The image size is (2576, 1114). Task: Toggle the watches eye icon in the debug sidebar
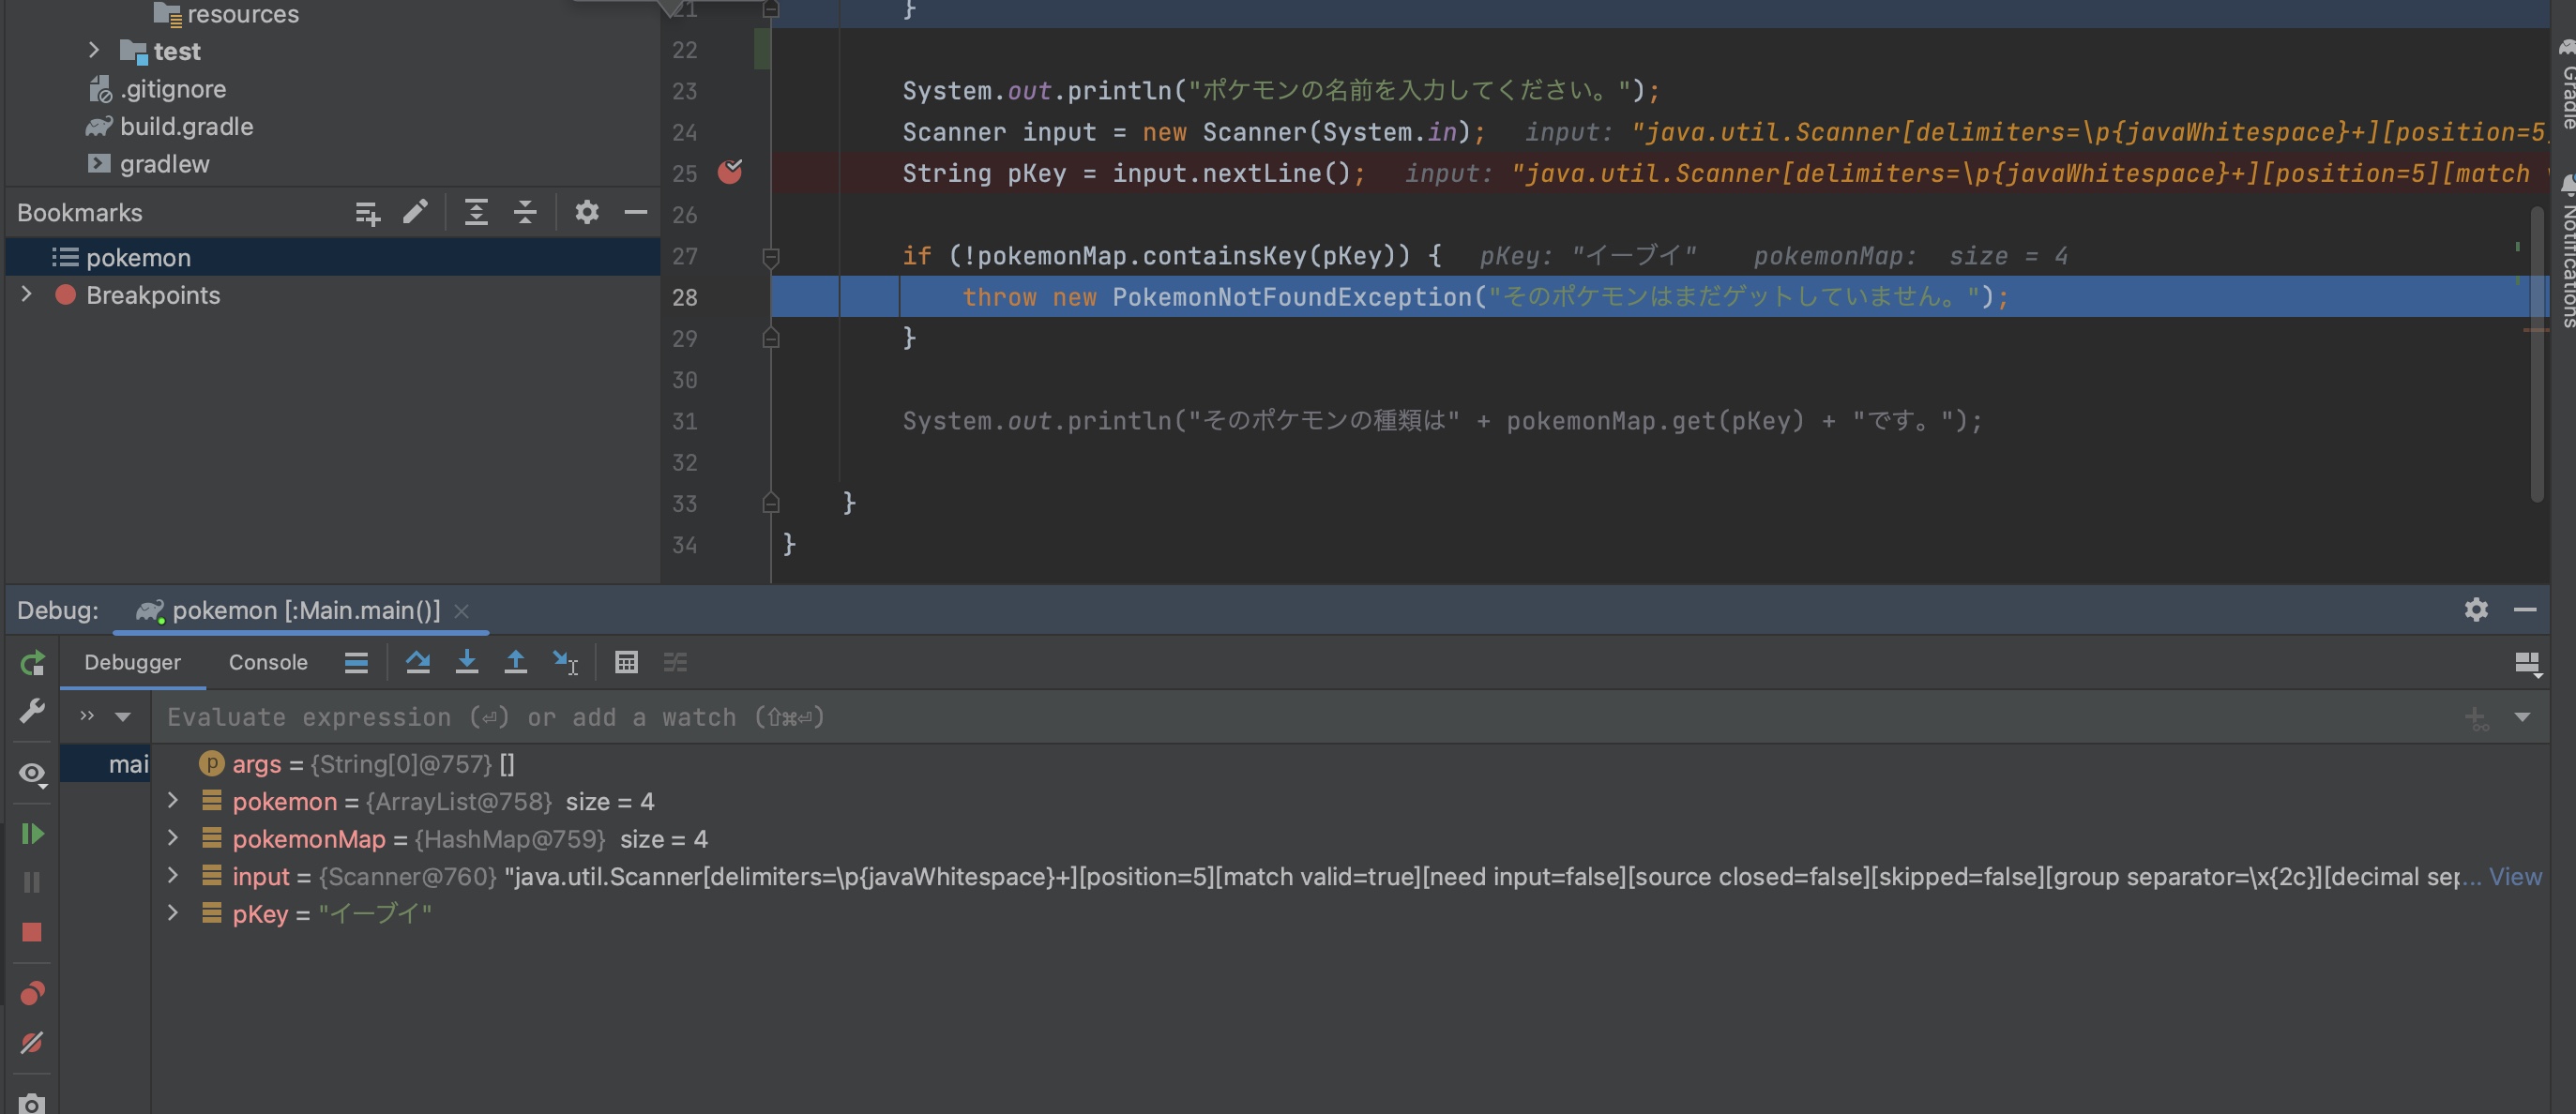(32, 772)
